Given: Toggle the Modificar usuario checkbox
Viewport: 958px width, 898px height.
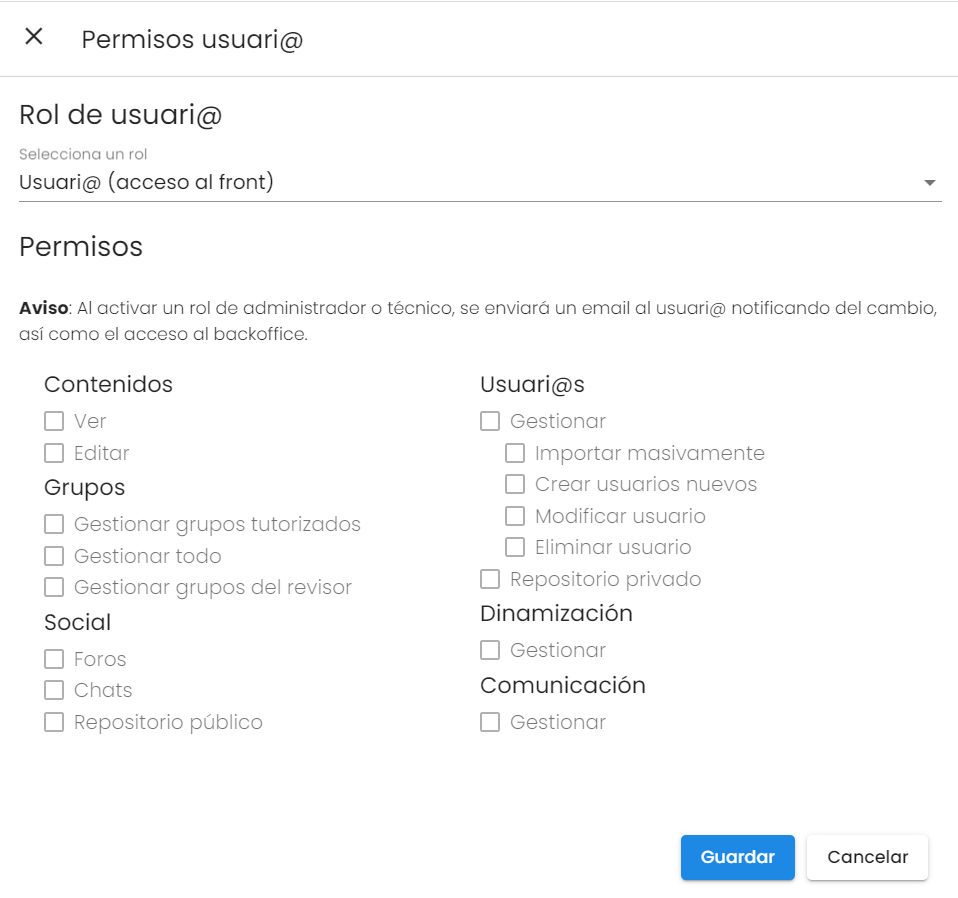Looking at the screenshot, I should pos(515,516).
